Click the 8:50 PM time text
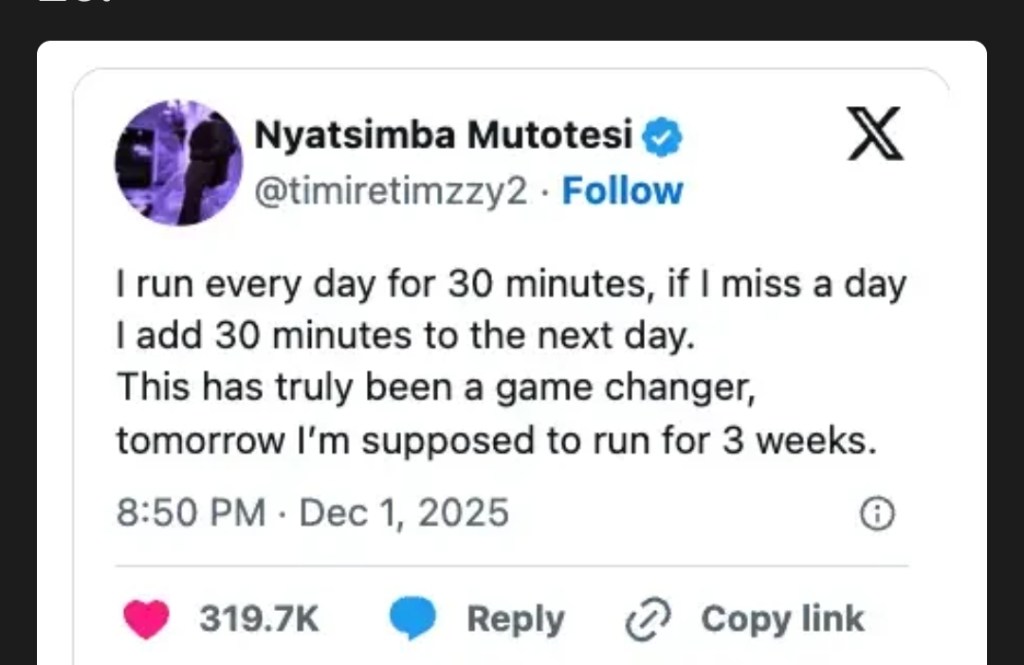The height and width of the screenshot is (665, 1024). pos(191,513)
